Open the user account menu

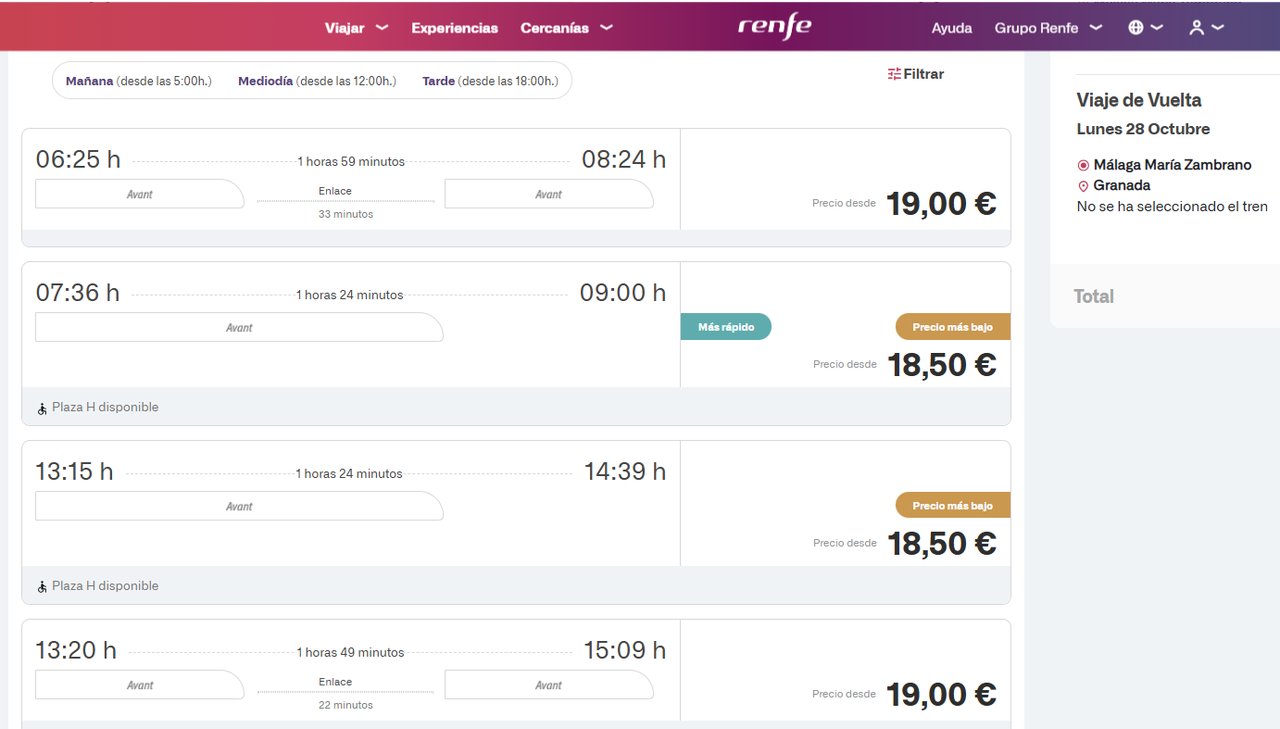click(x=1206, y=28)
